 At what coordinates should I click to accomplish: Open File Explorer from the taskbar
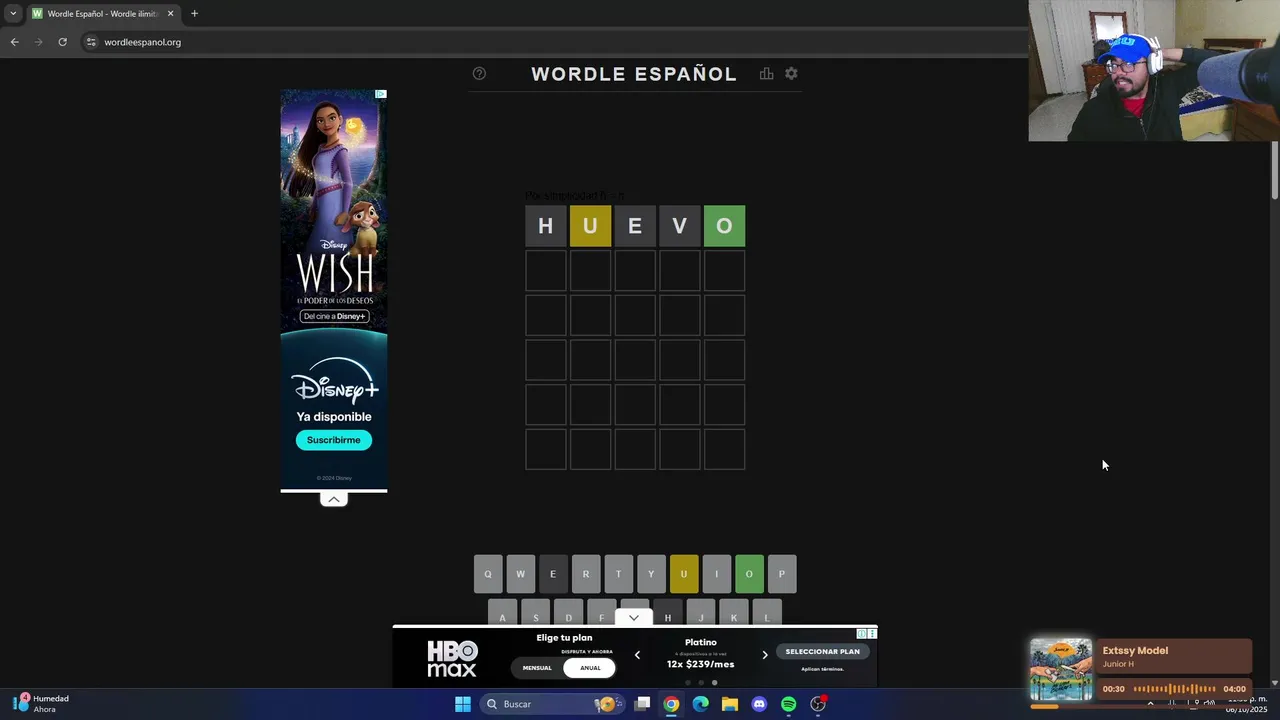coord(730,704)
